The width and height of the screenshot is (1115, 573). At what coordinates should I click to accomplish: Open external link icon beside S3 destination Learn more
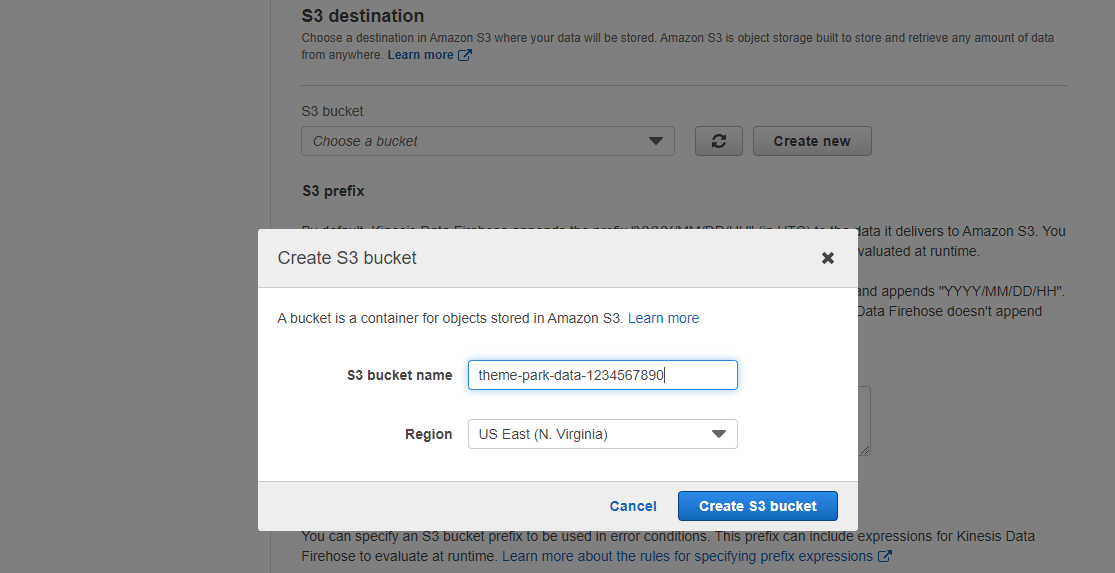click(x=464, y=55)
